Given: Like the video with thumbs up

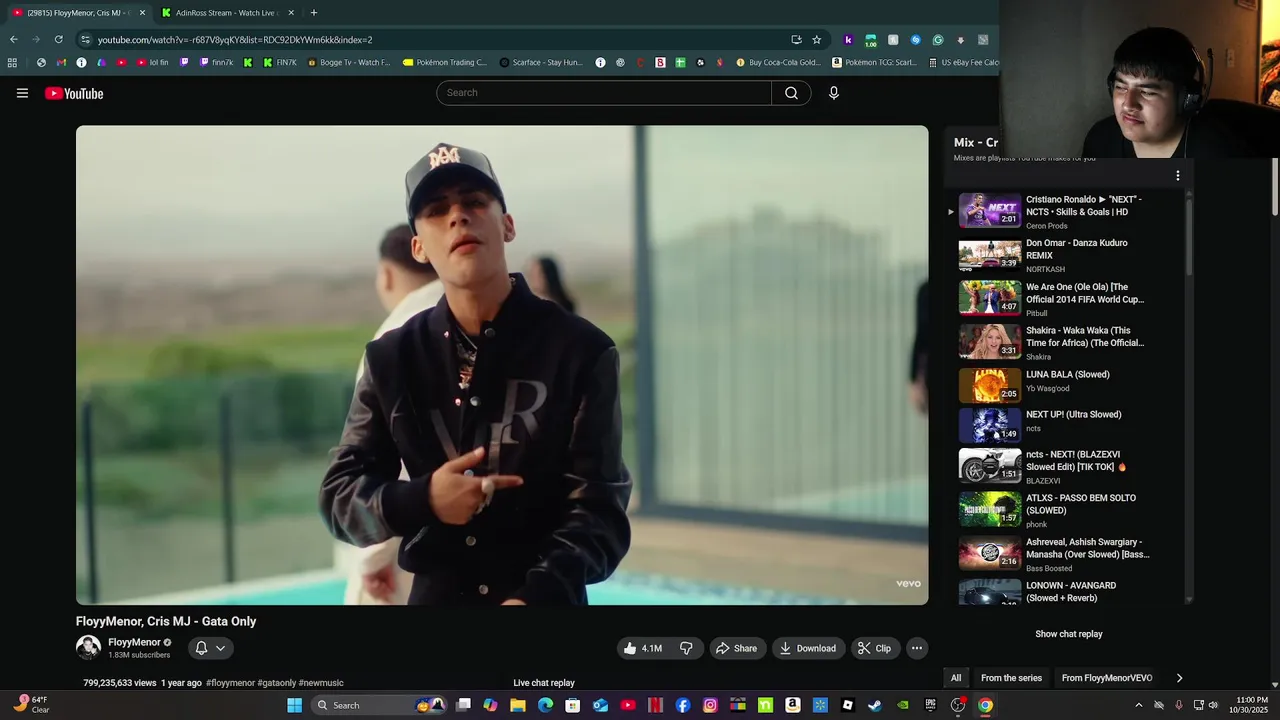Looking at the screenshot, I should pyautogui.click(x=642, y=648).
